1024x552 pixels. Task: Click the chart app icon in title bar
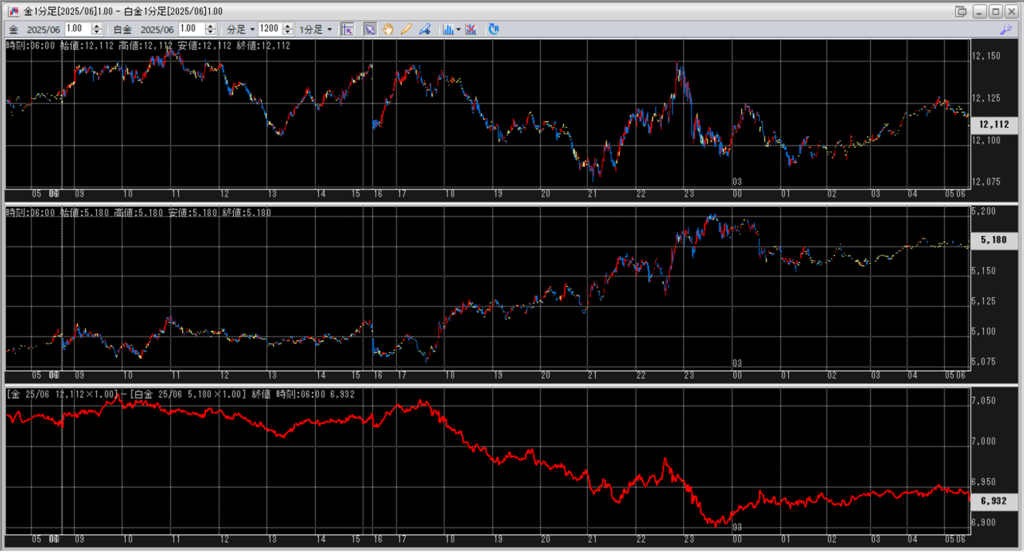coord(13,11)
